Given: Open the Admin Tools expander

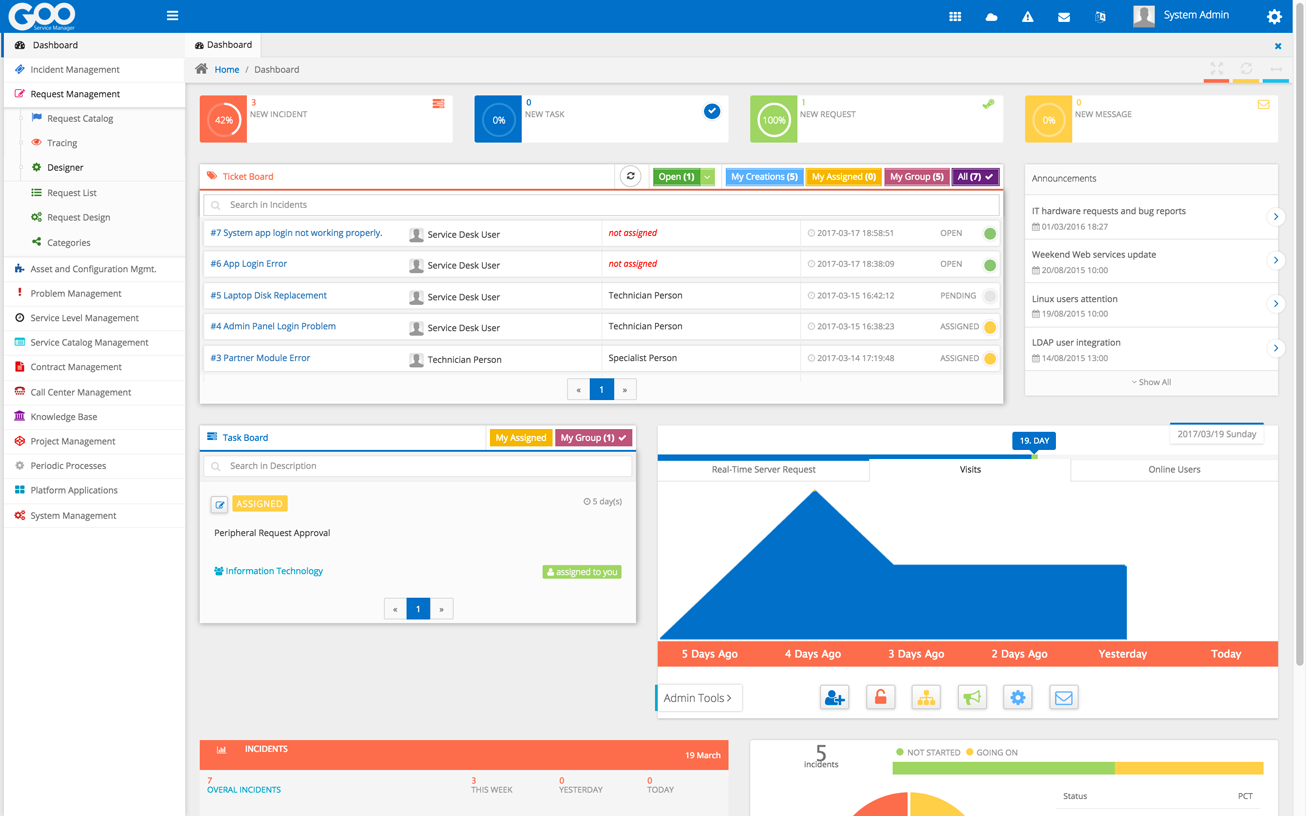Looking at the screenshot, I should pos(698,698).
